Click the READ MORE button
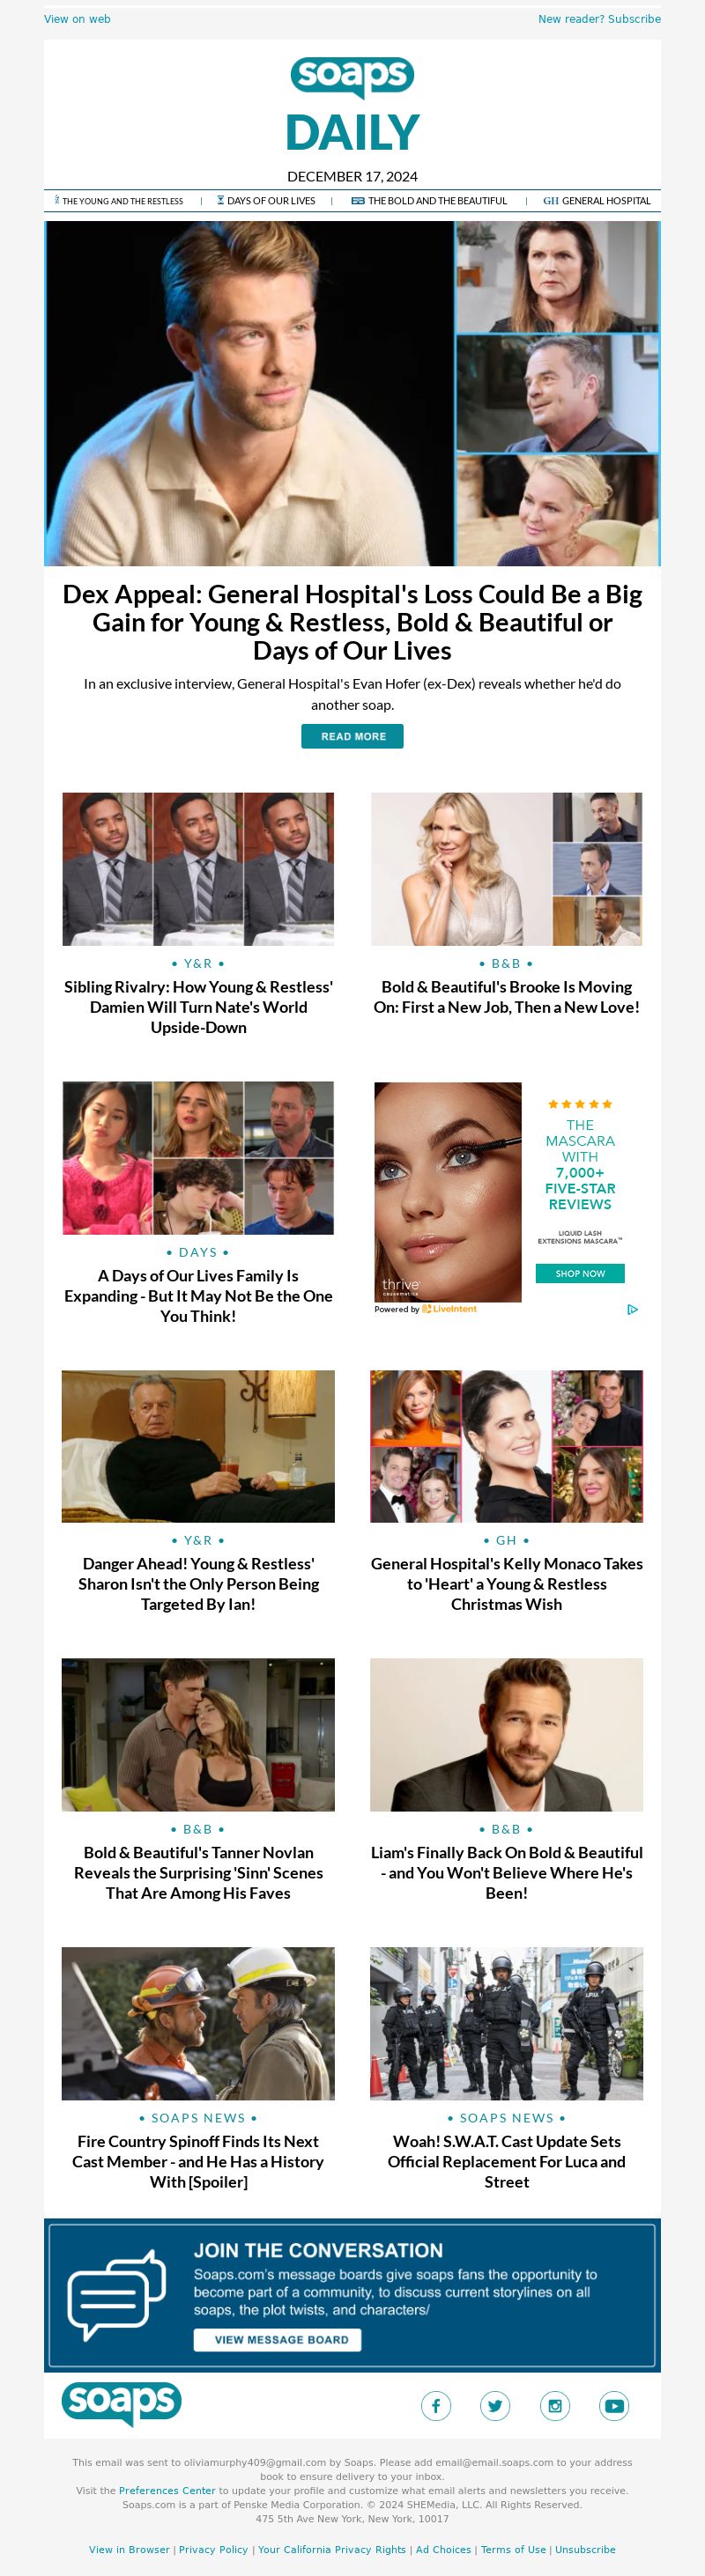Screen dimensions: 705x2576 tap(353, 736)
